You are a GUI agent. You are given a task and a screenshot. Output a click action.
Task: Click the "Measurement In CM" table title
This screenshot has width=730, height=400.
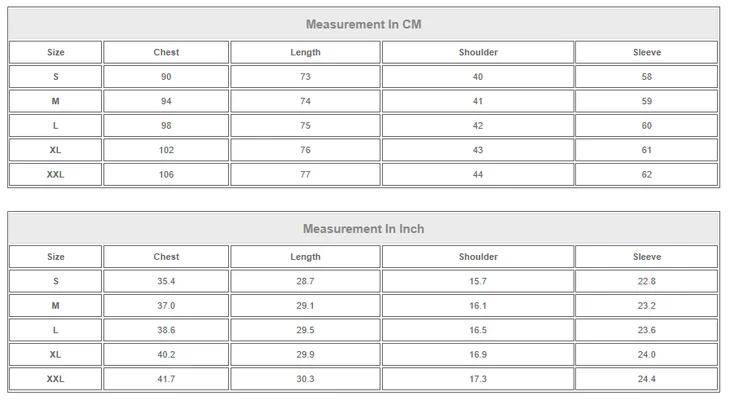[364, 24]
